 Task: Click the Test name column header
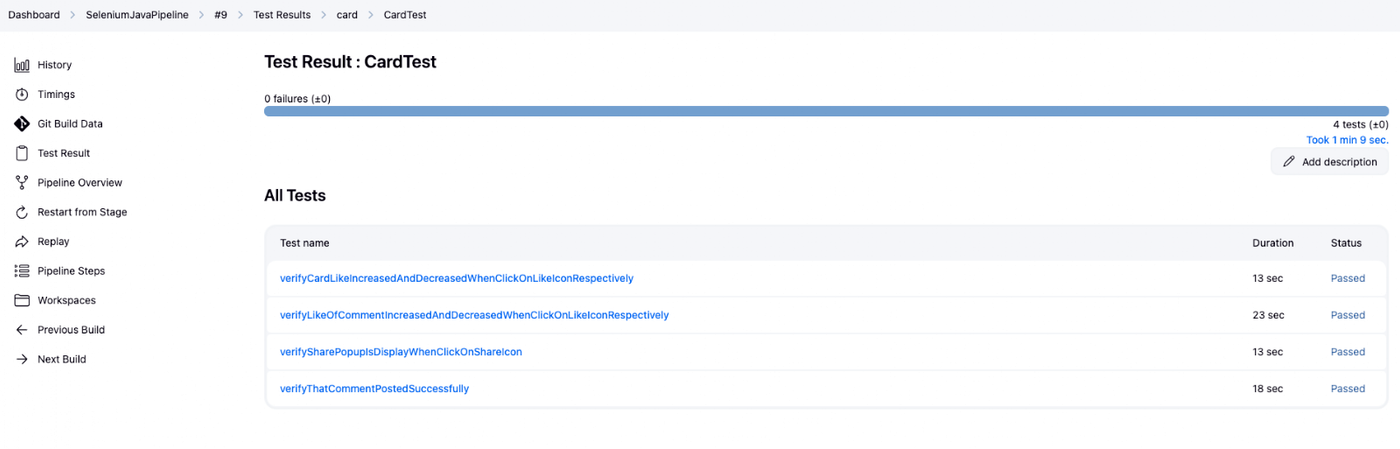(305, 243)
